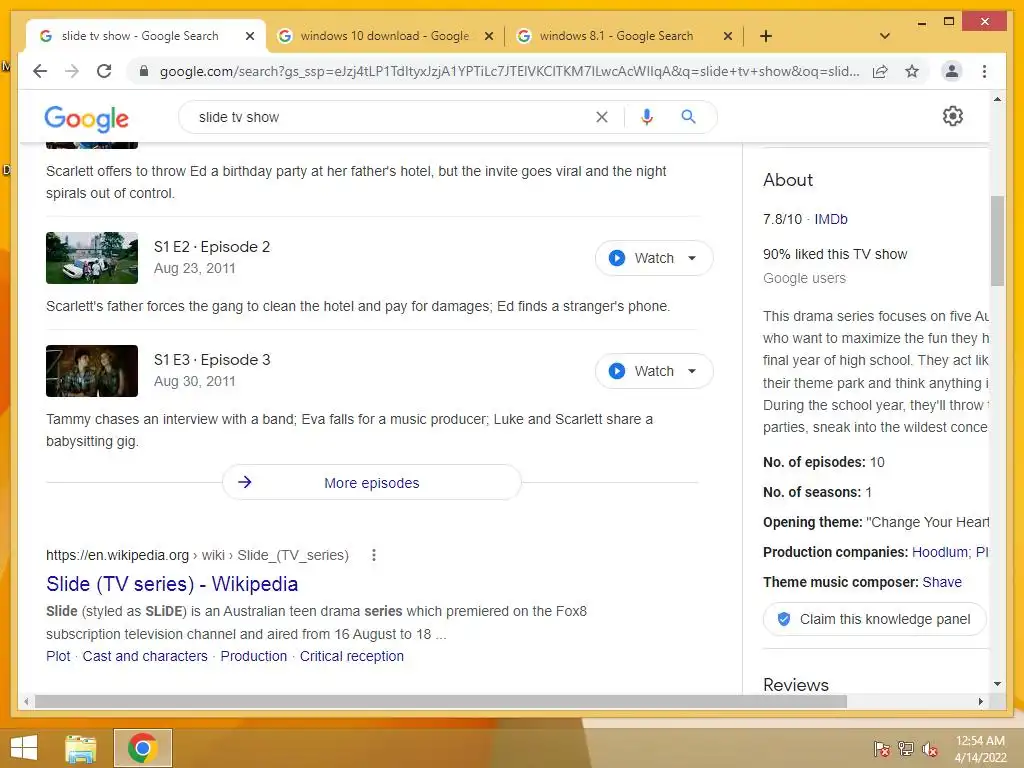The width and height of the screenshot is (1024, 768).
Task: Click the scroll down arrow
Action: (x=997, y=684)
